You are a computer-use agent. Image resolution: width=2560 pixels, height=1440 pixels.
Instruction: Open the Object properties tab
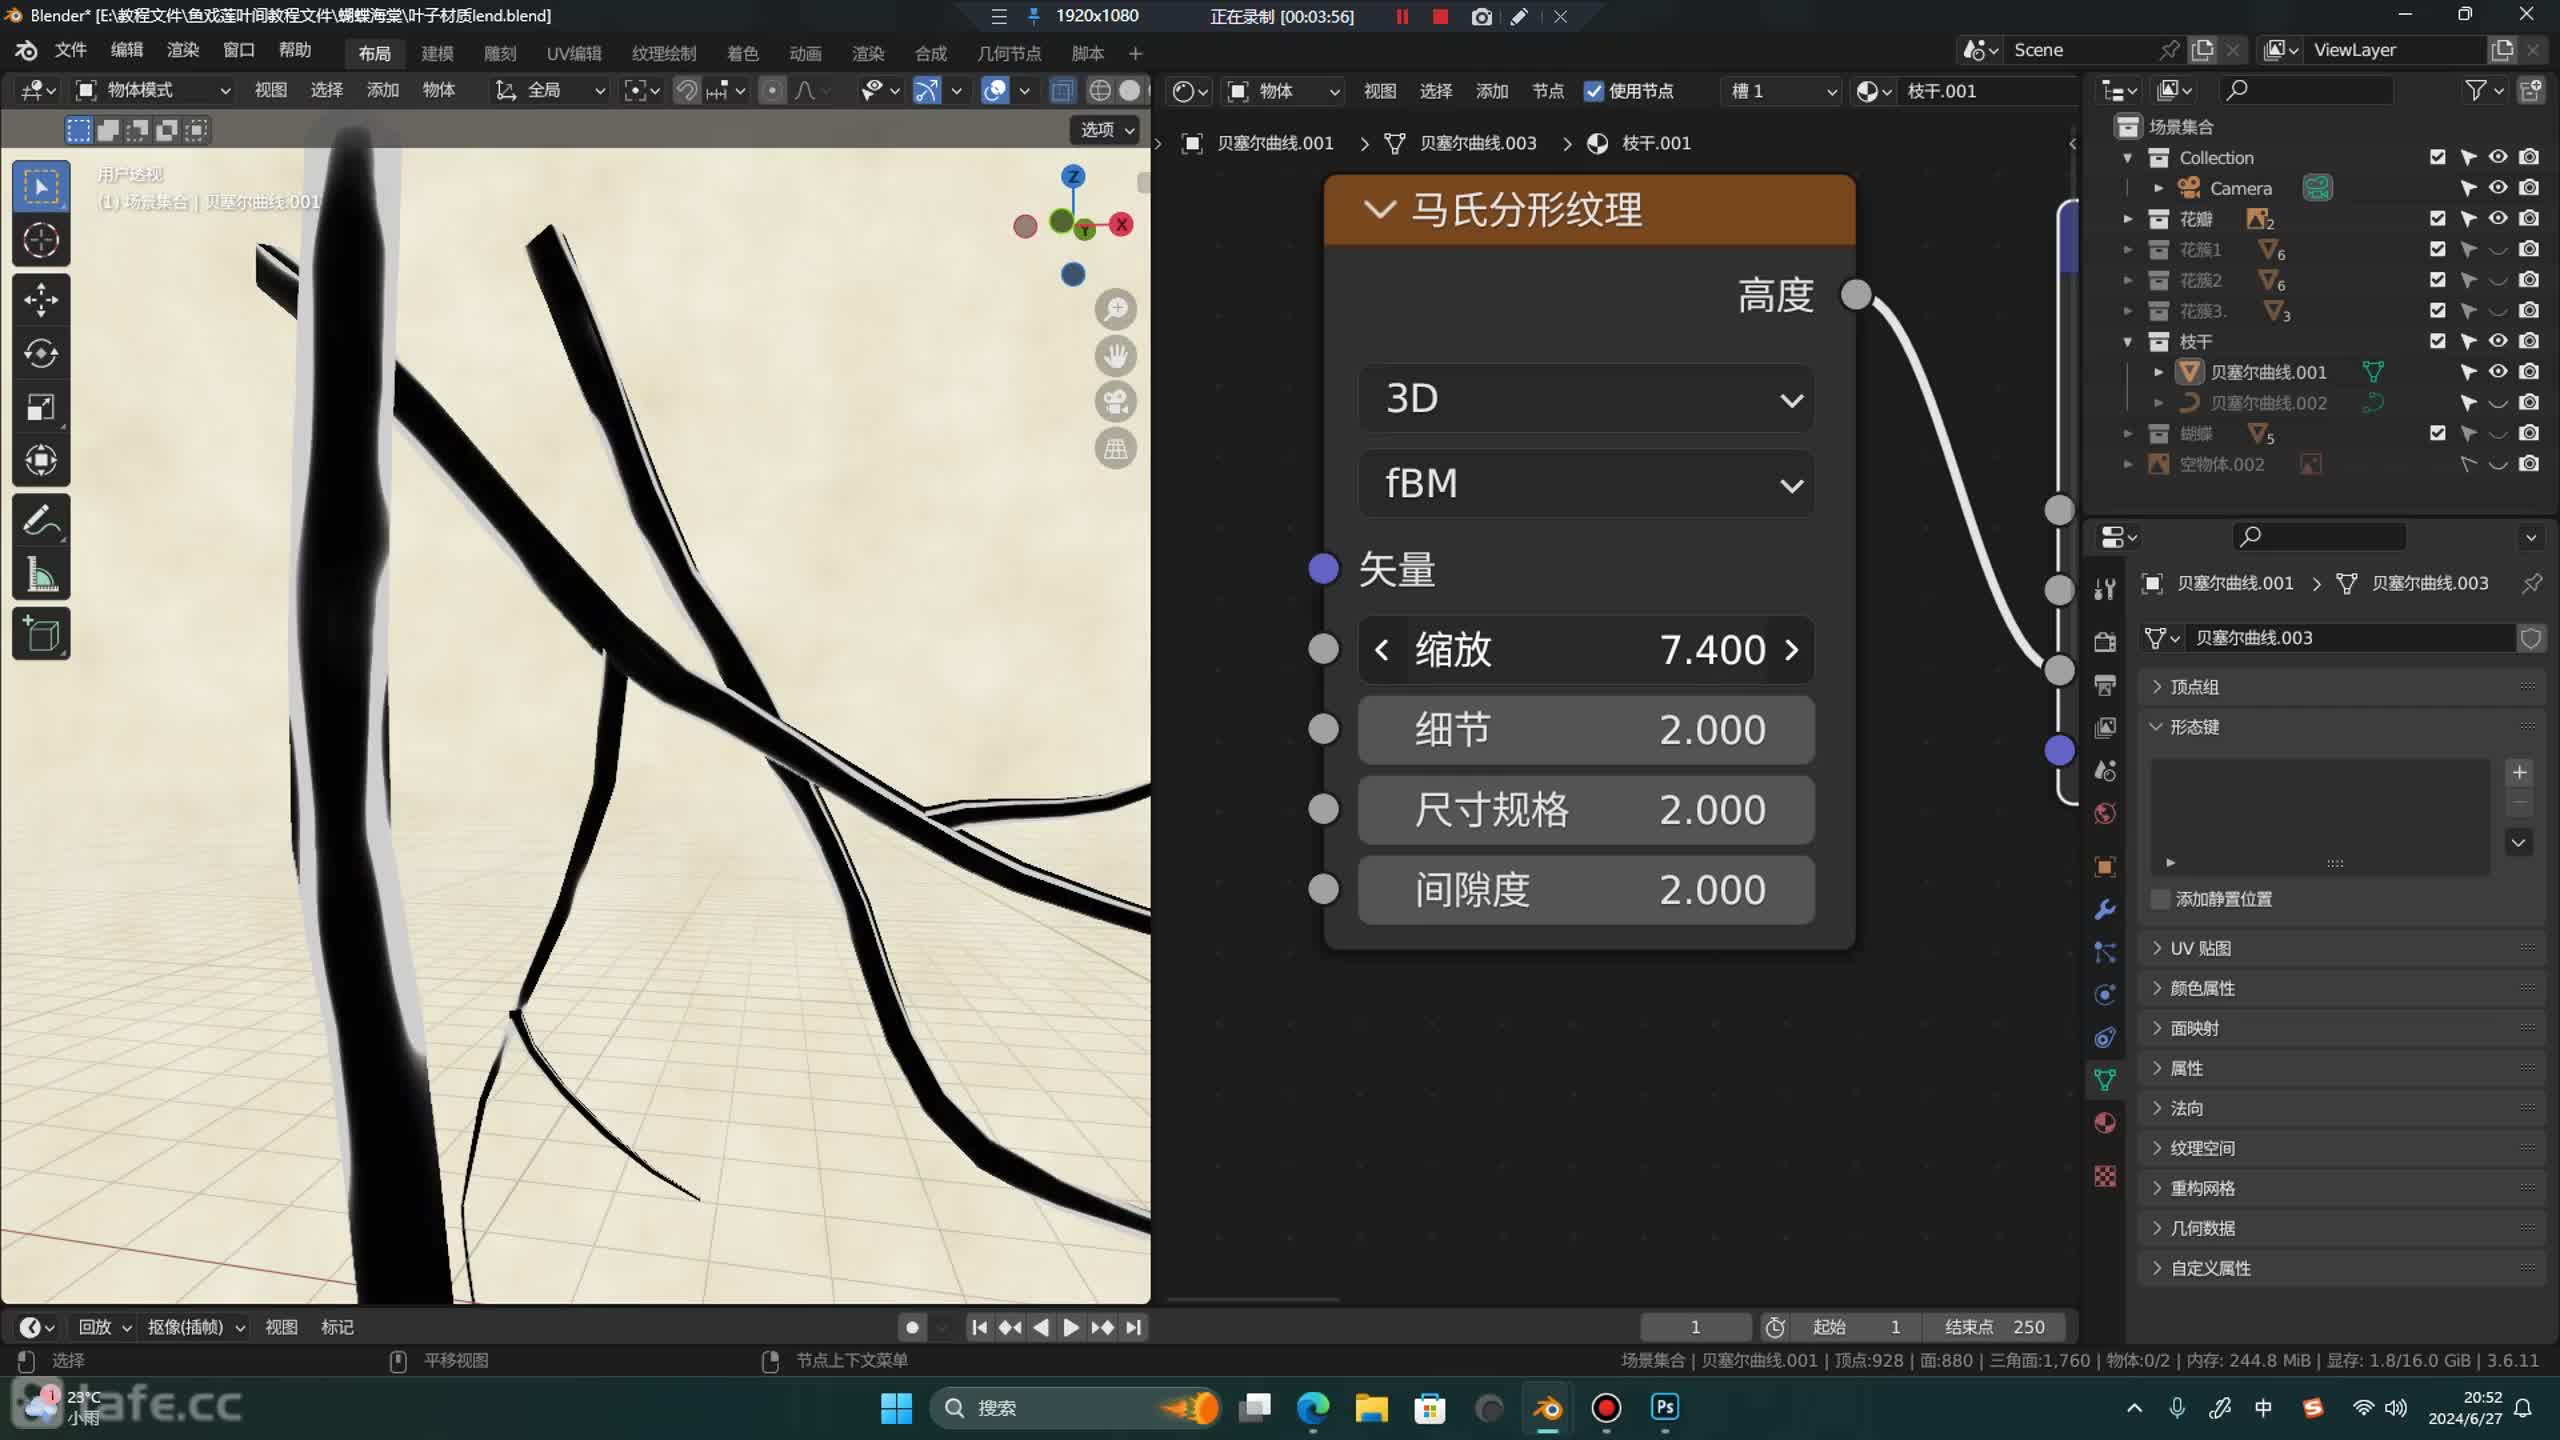pos(2105,866)
